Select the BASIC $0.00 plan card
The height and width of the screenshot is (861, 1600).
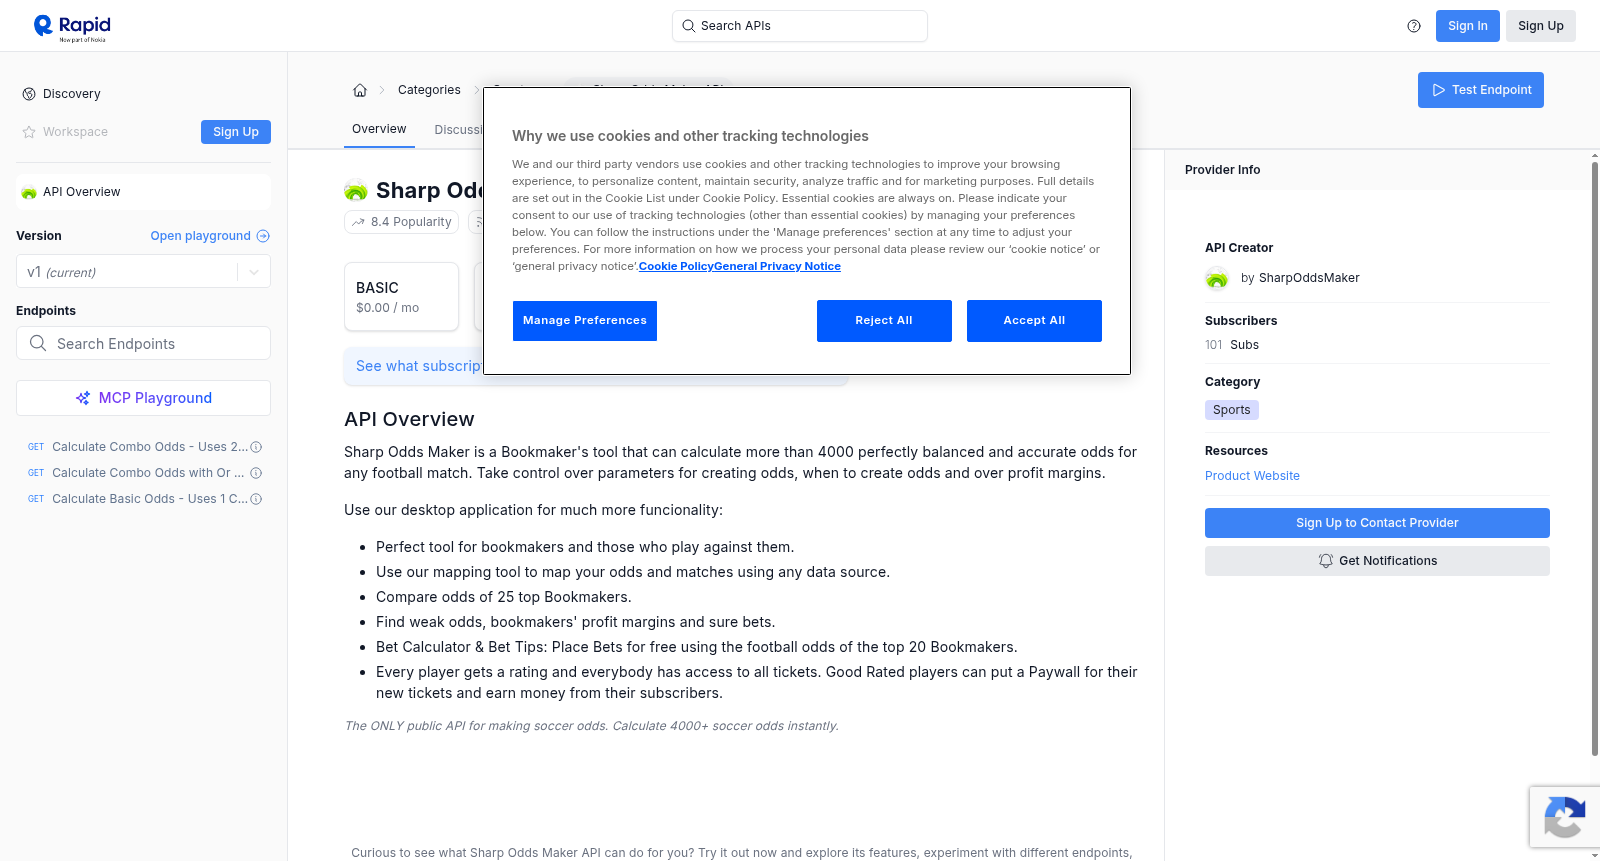401,297
